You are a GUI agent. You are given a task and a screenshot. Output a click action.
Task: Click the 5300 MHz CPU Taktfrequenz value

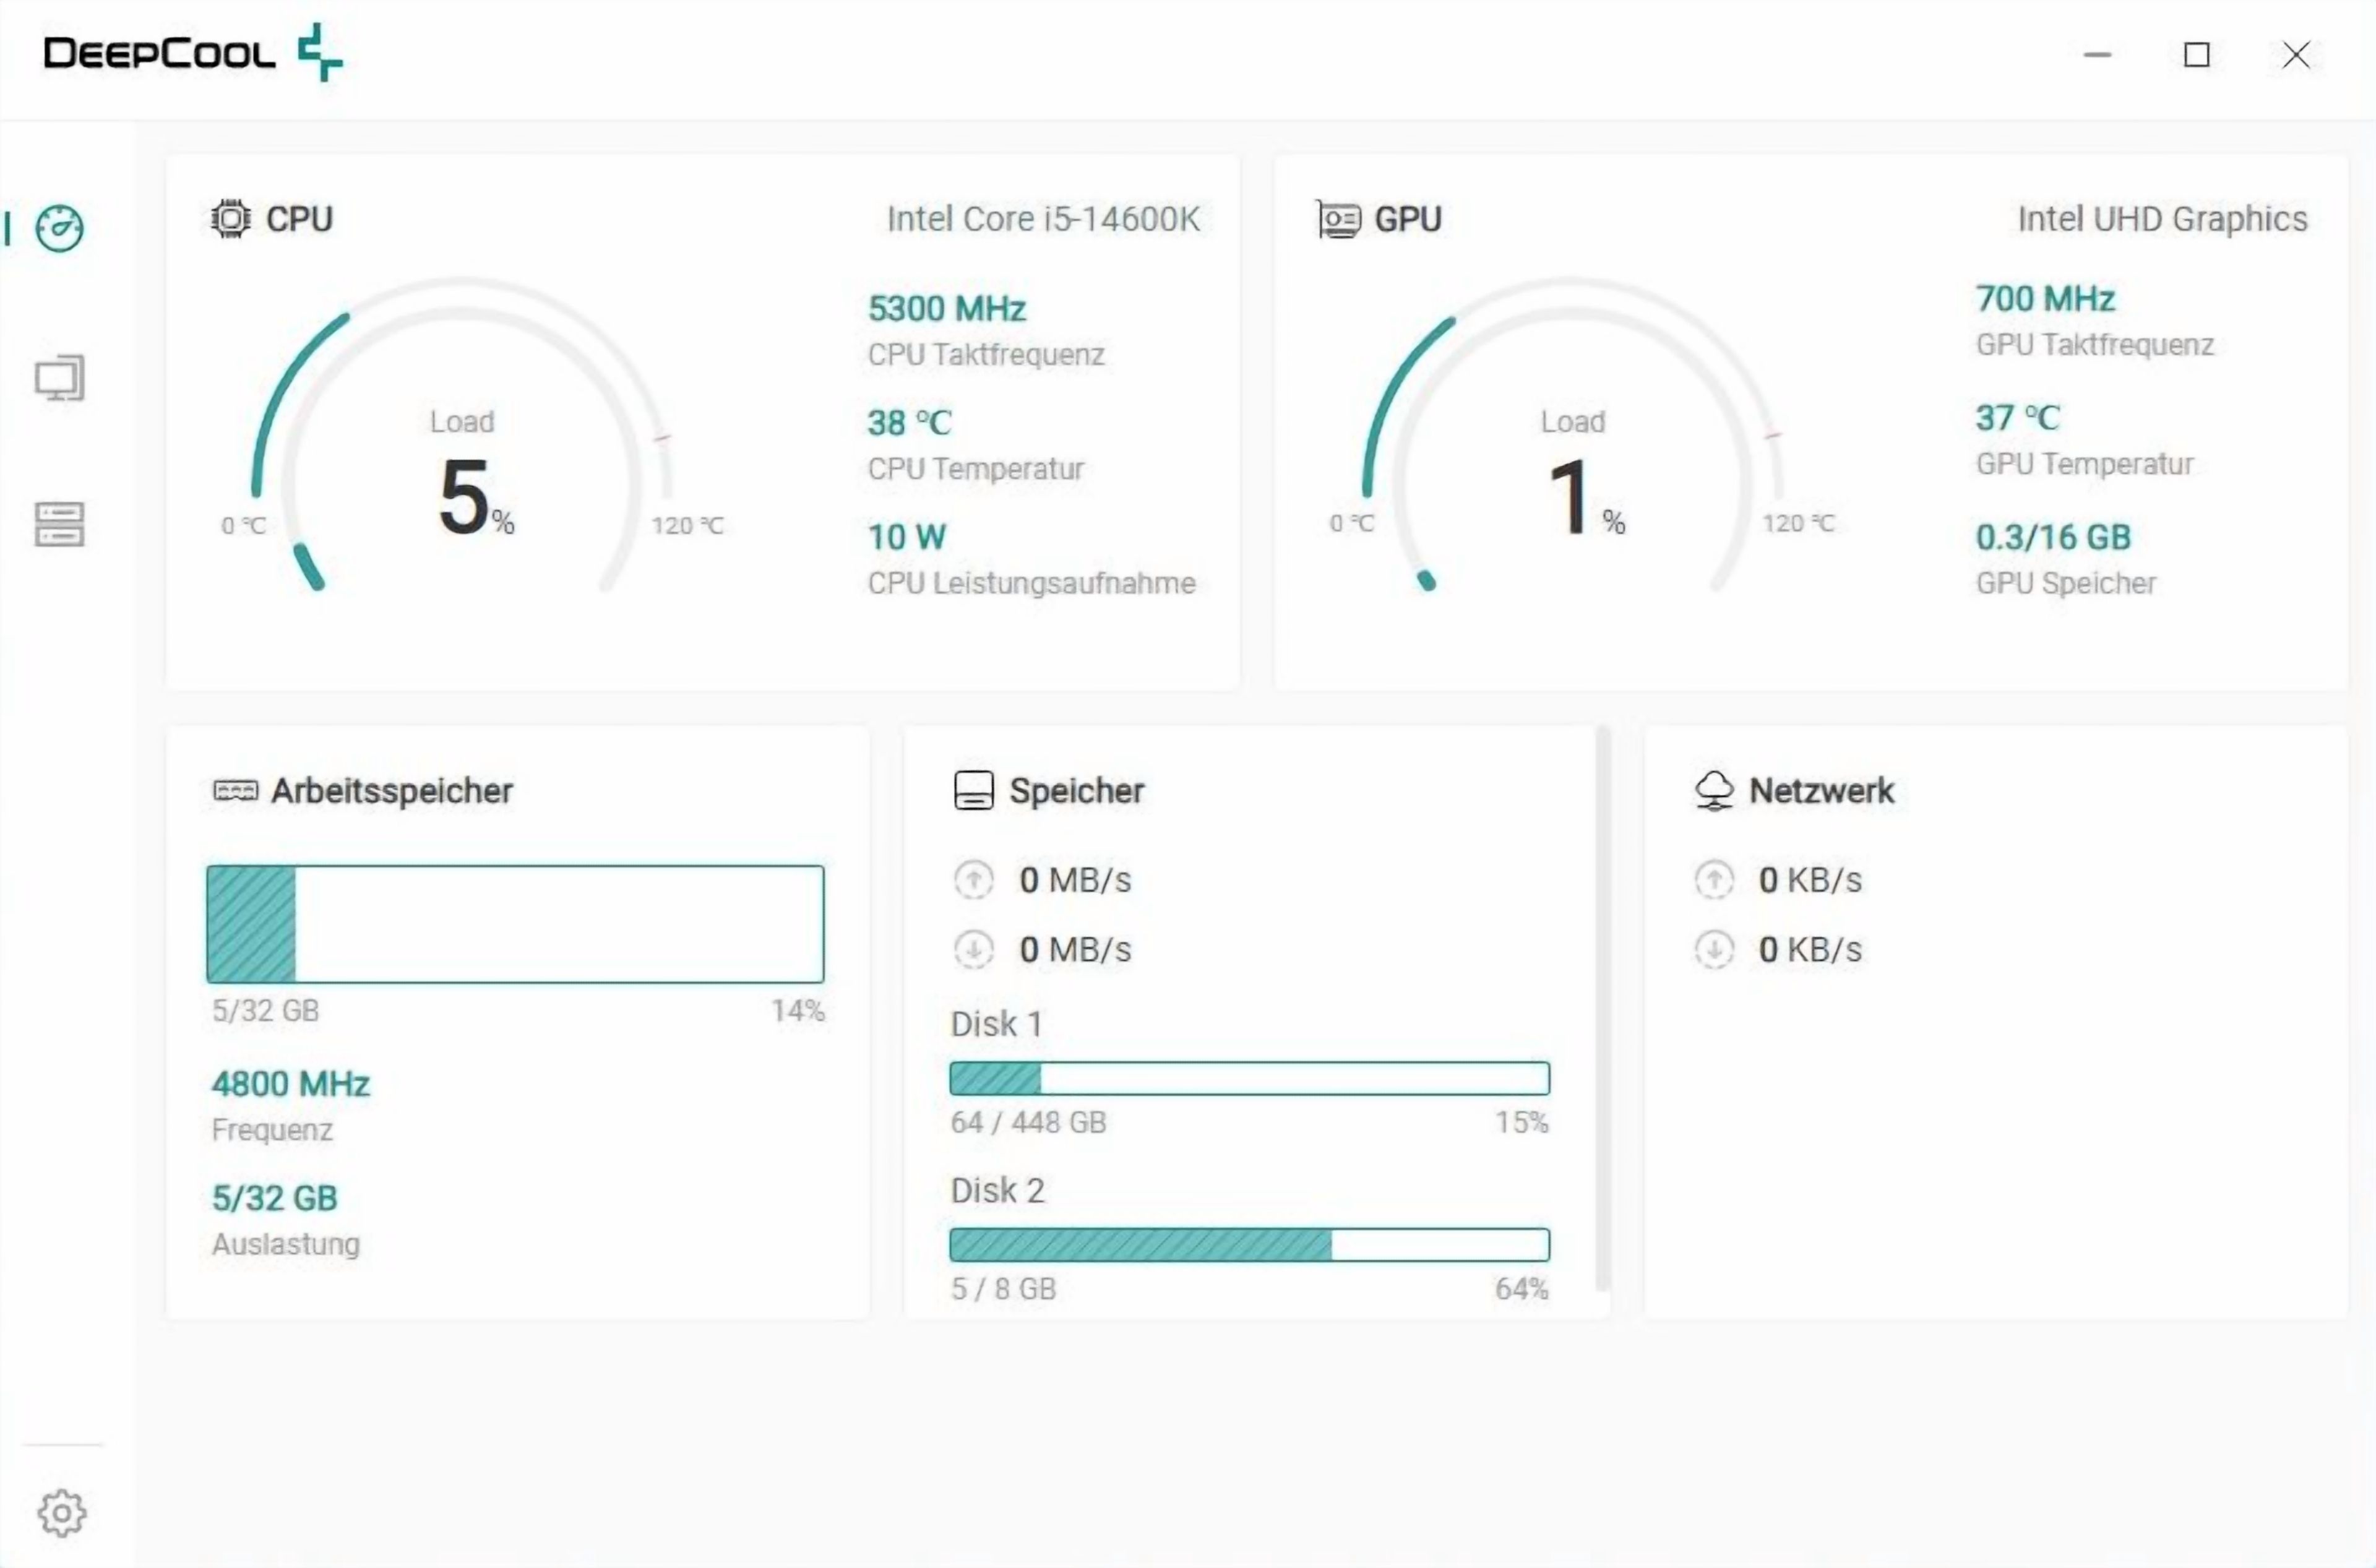coord(946,308)
